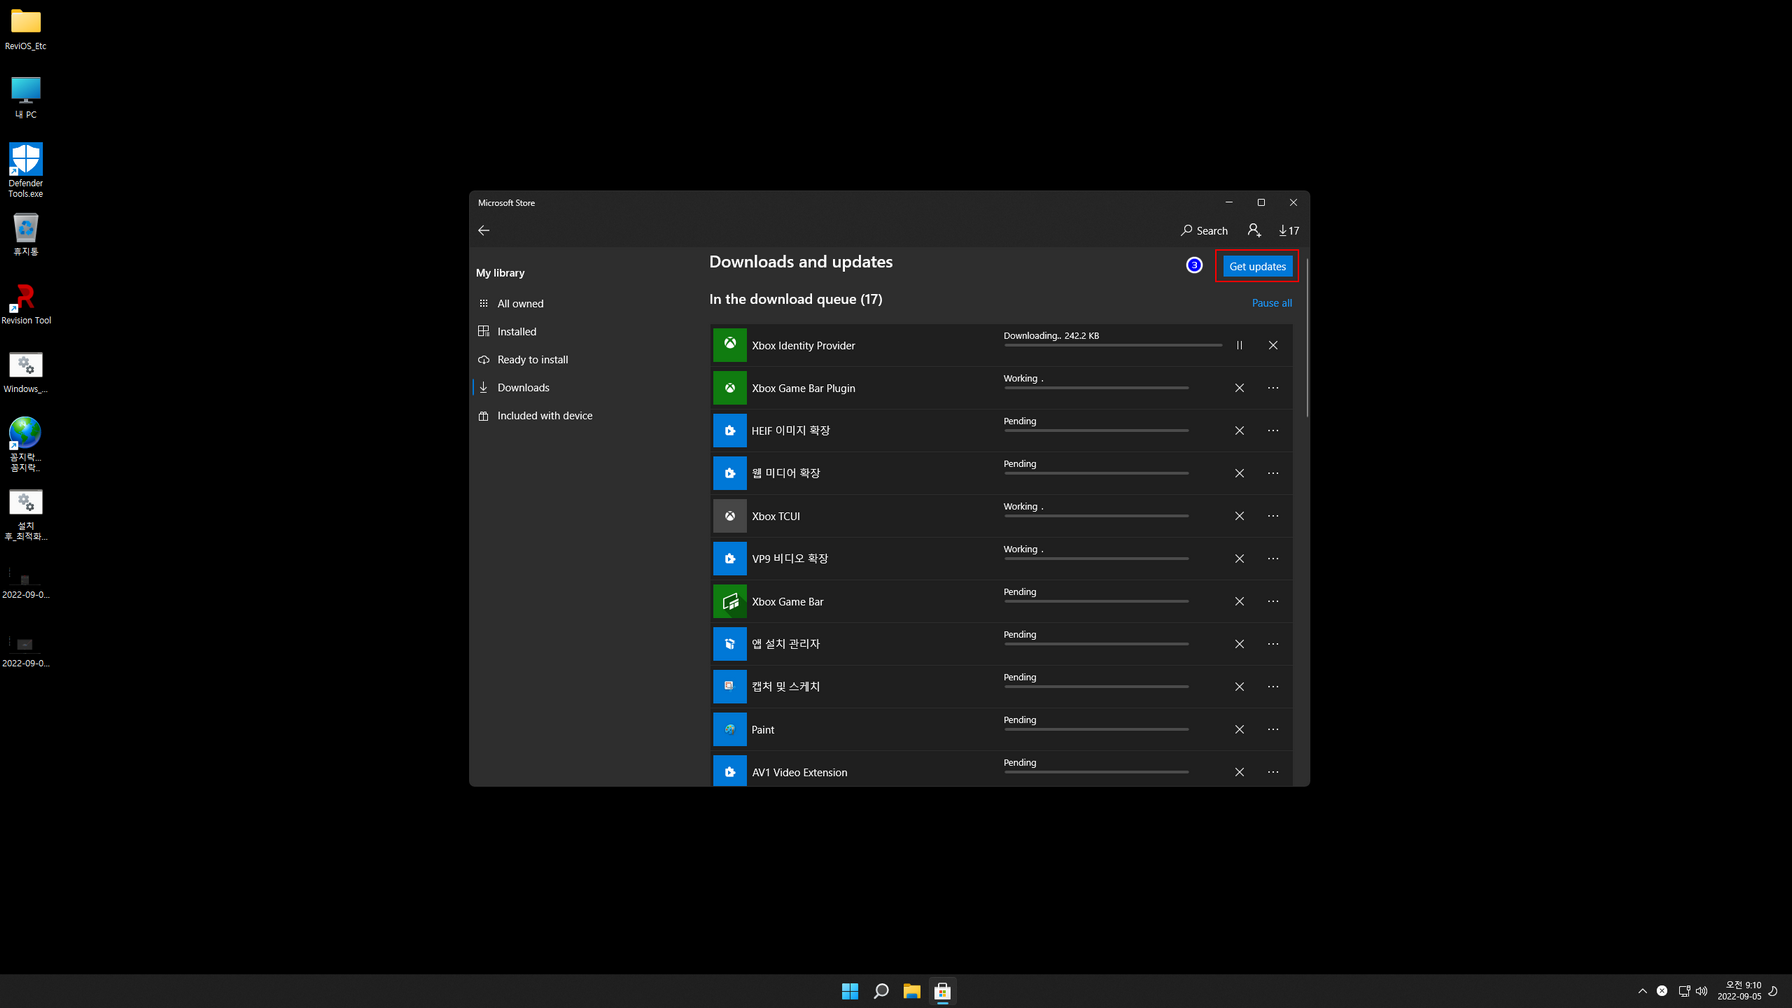Click the Get updates button
Image resolution: width=1792 pixels, height=1008 pixels.
(x=1257, y=266)
